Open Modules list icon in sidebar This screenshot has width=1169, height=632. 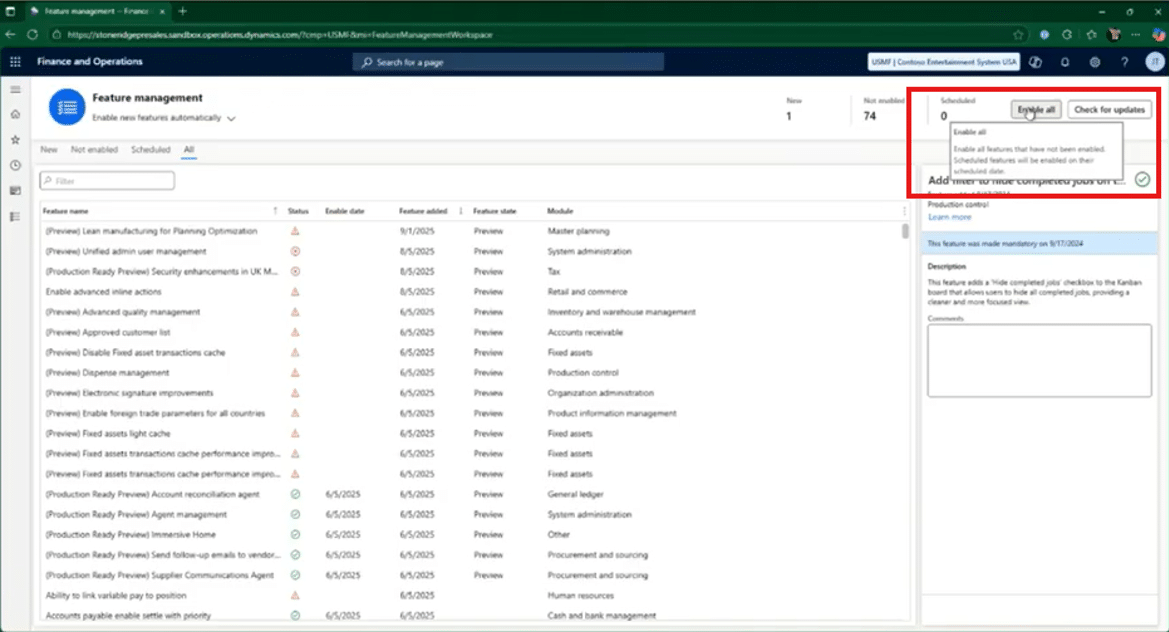point(15,216)
